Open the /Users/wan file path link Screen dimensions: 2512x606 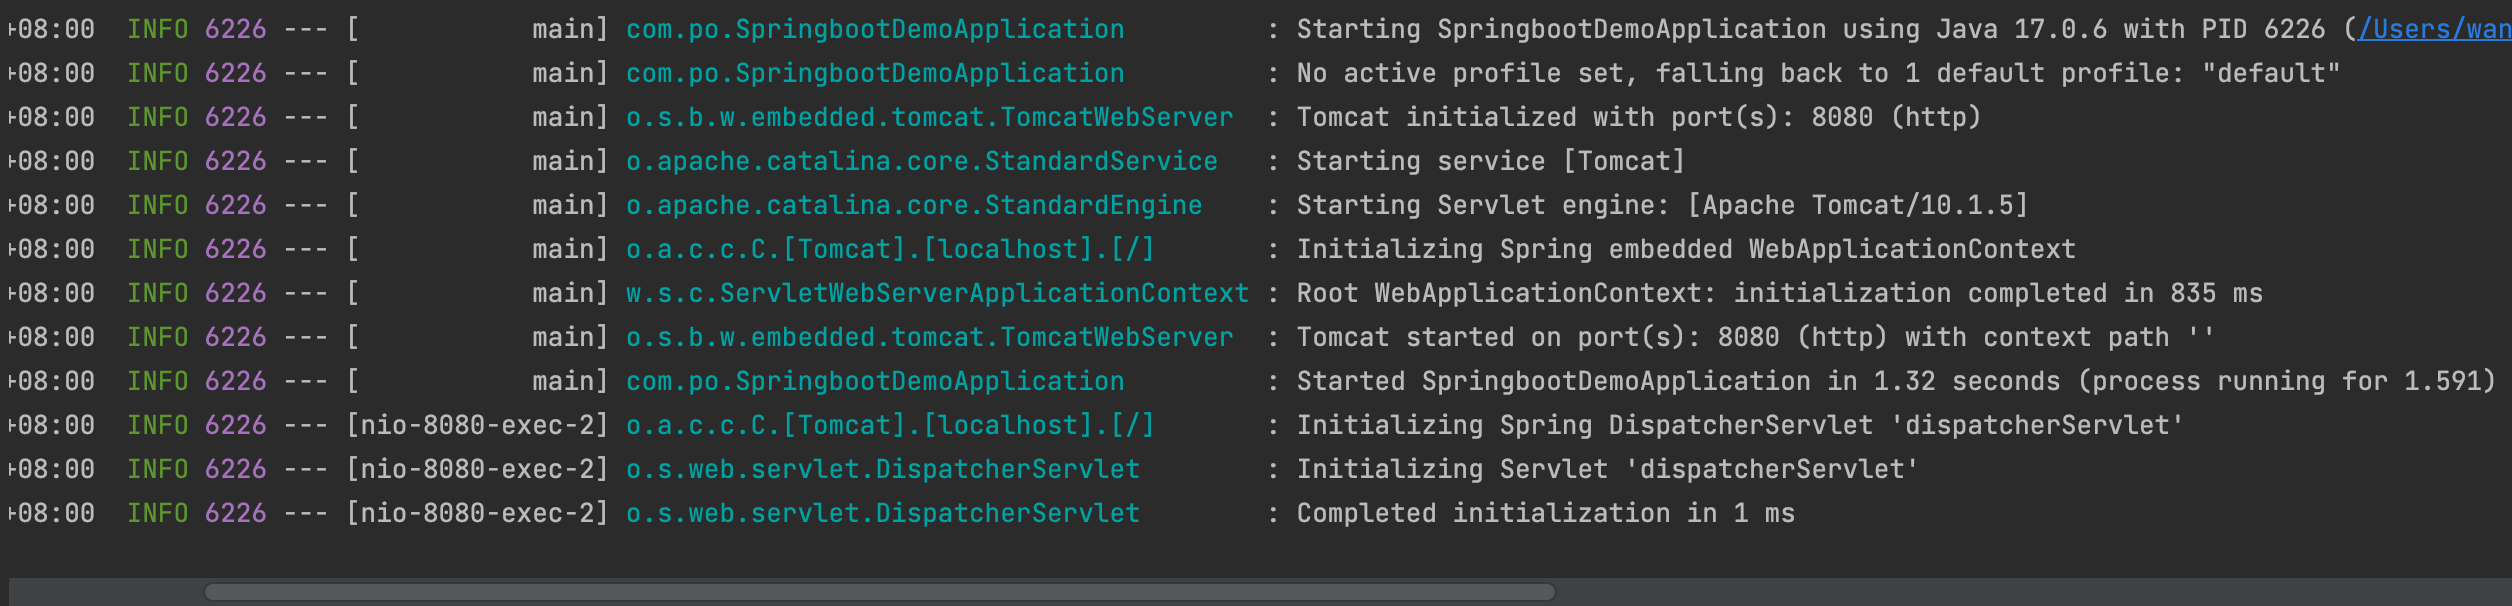[2433, 30]
